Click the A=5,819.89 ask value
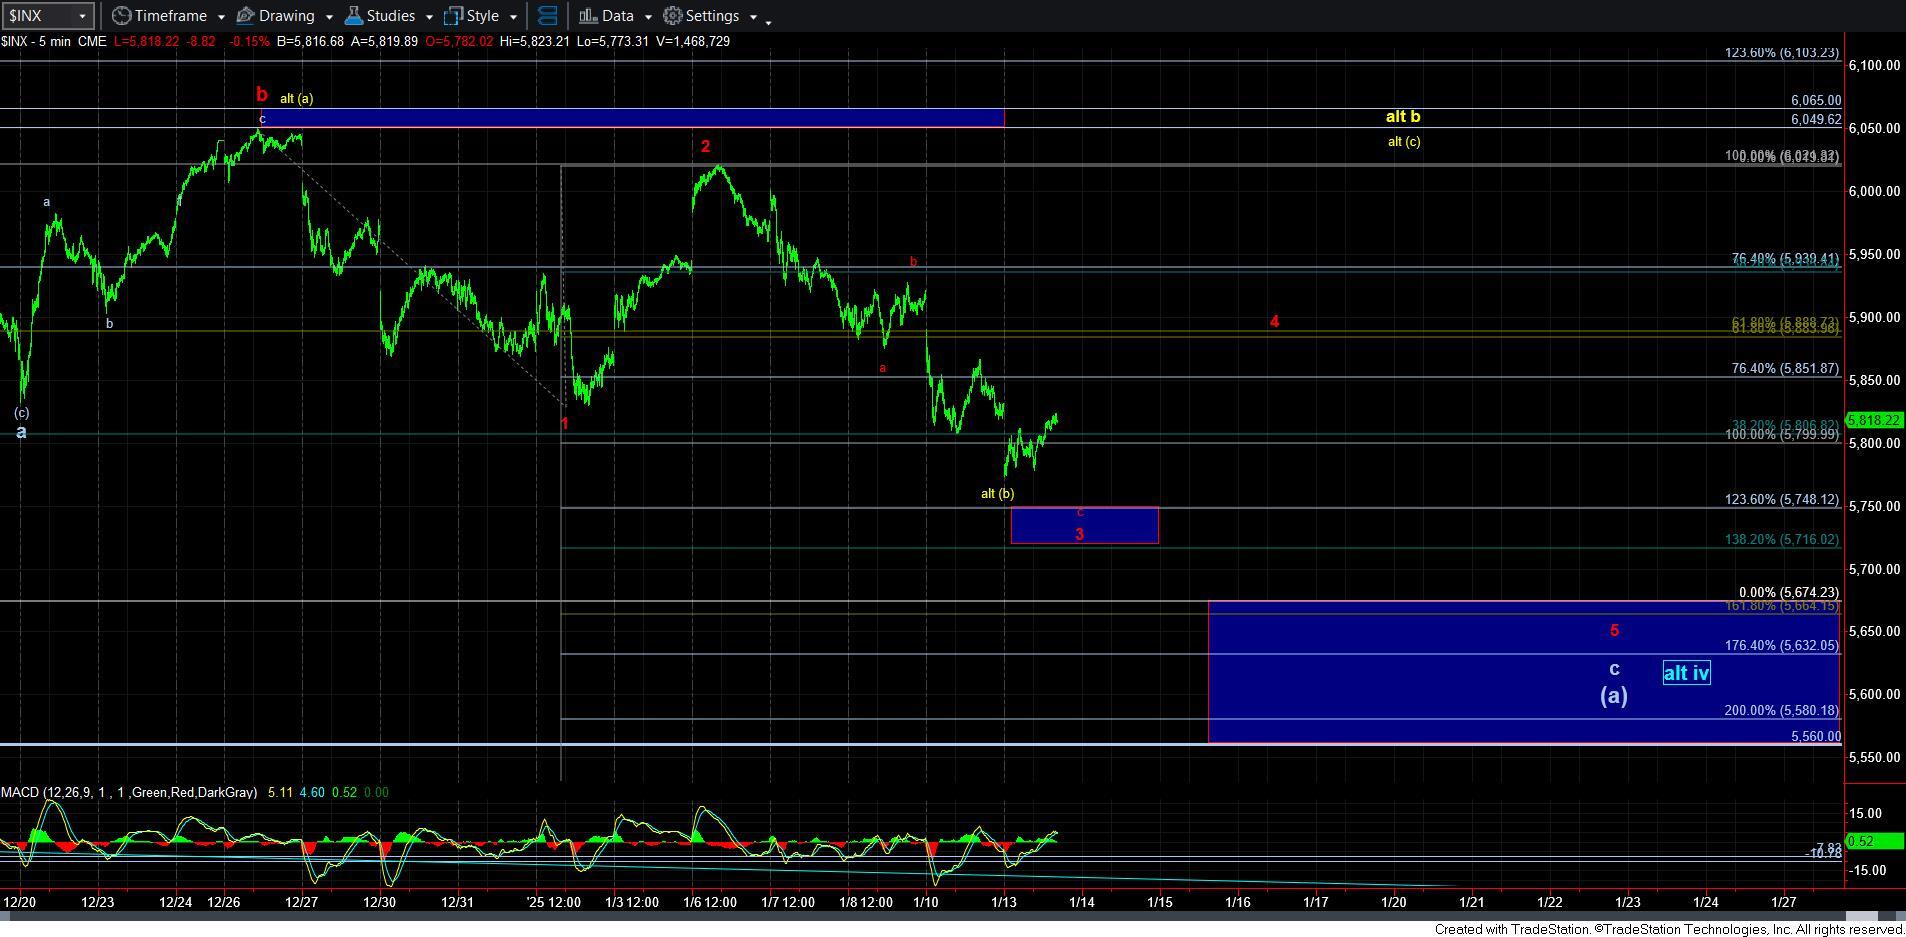This screenshot has width=1906, height=937. point(384,41)
